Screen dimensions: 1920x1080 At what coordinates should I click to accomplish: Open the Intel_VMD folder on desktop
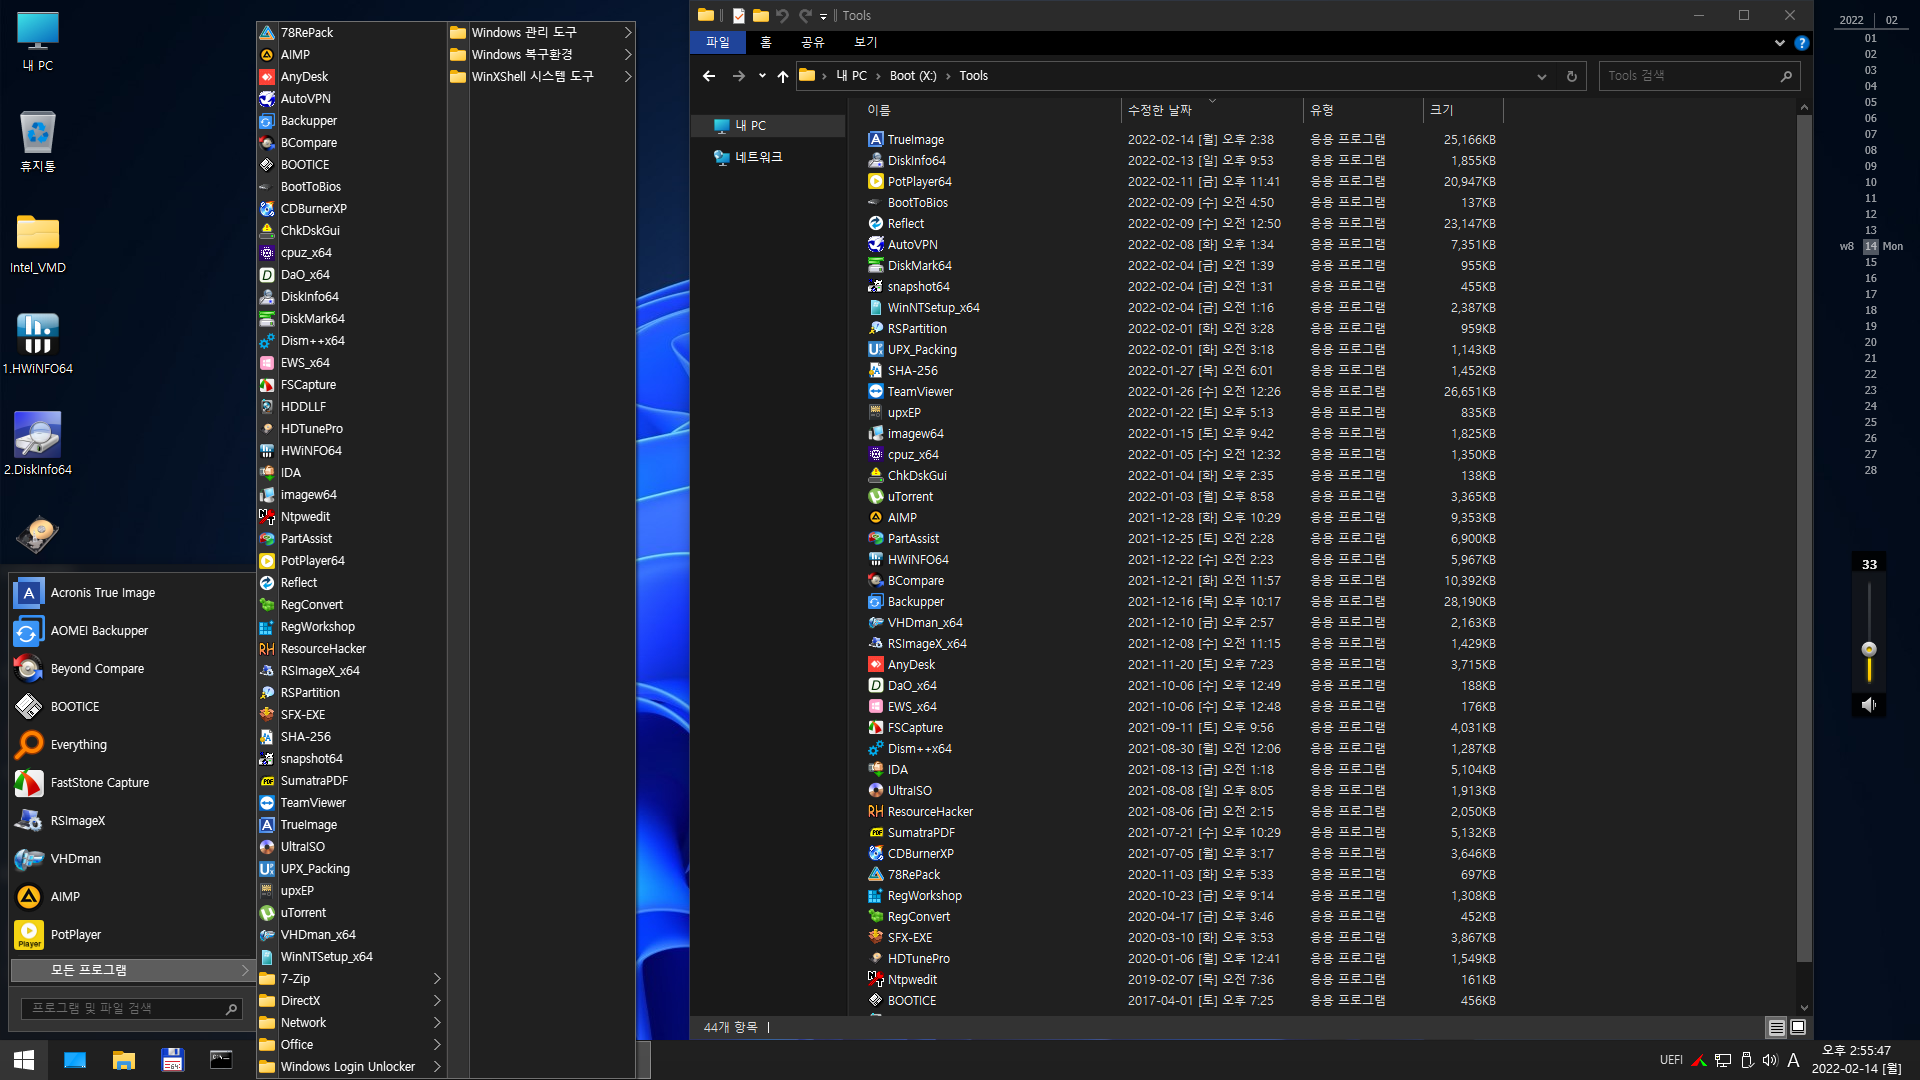point(38,243)
